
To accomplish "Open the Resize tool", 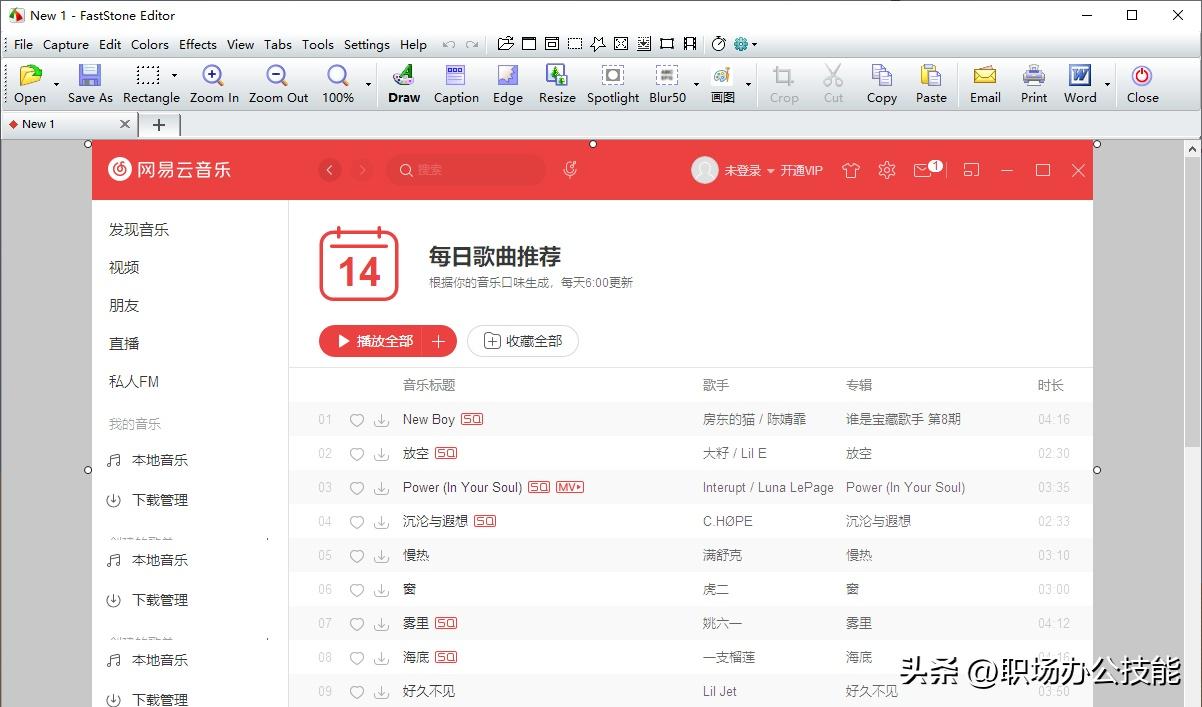I will (x=556, y=80).
